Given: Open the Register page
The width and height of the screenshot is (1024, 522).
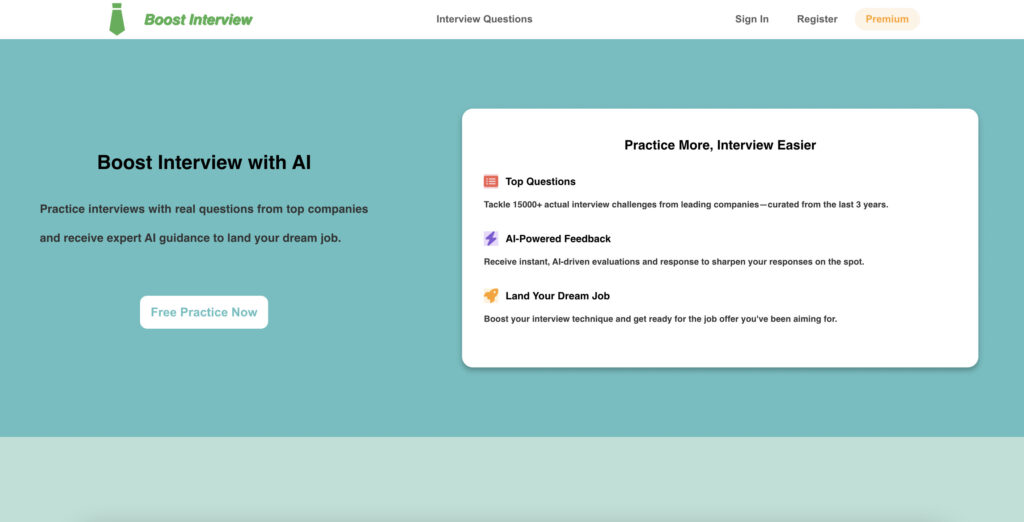Looking at the screenshot, I should 817,19.
